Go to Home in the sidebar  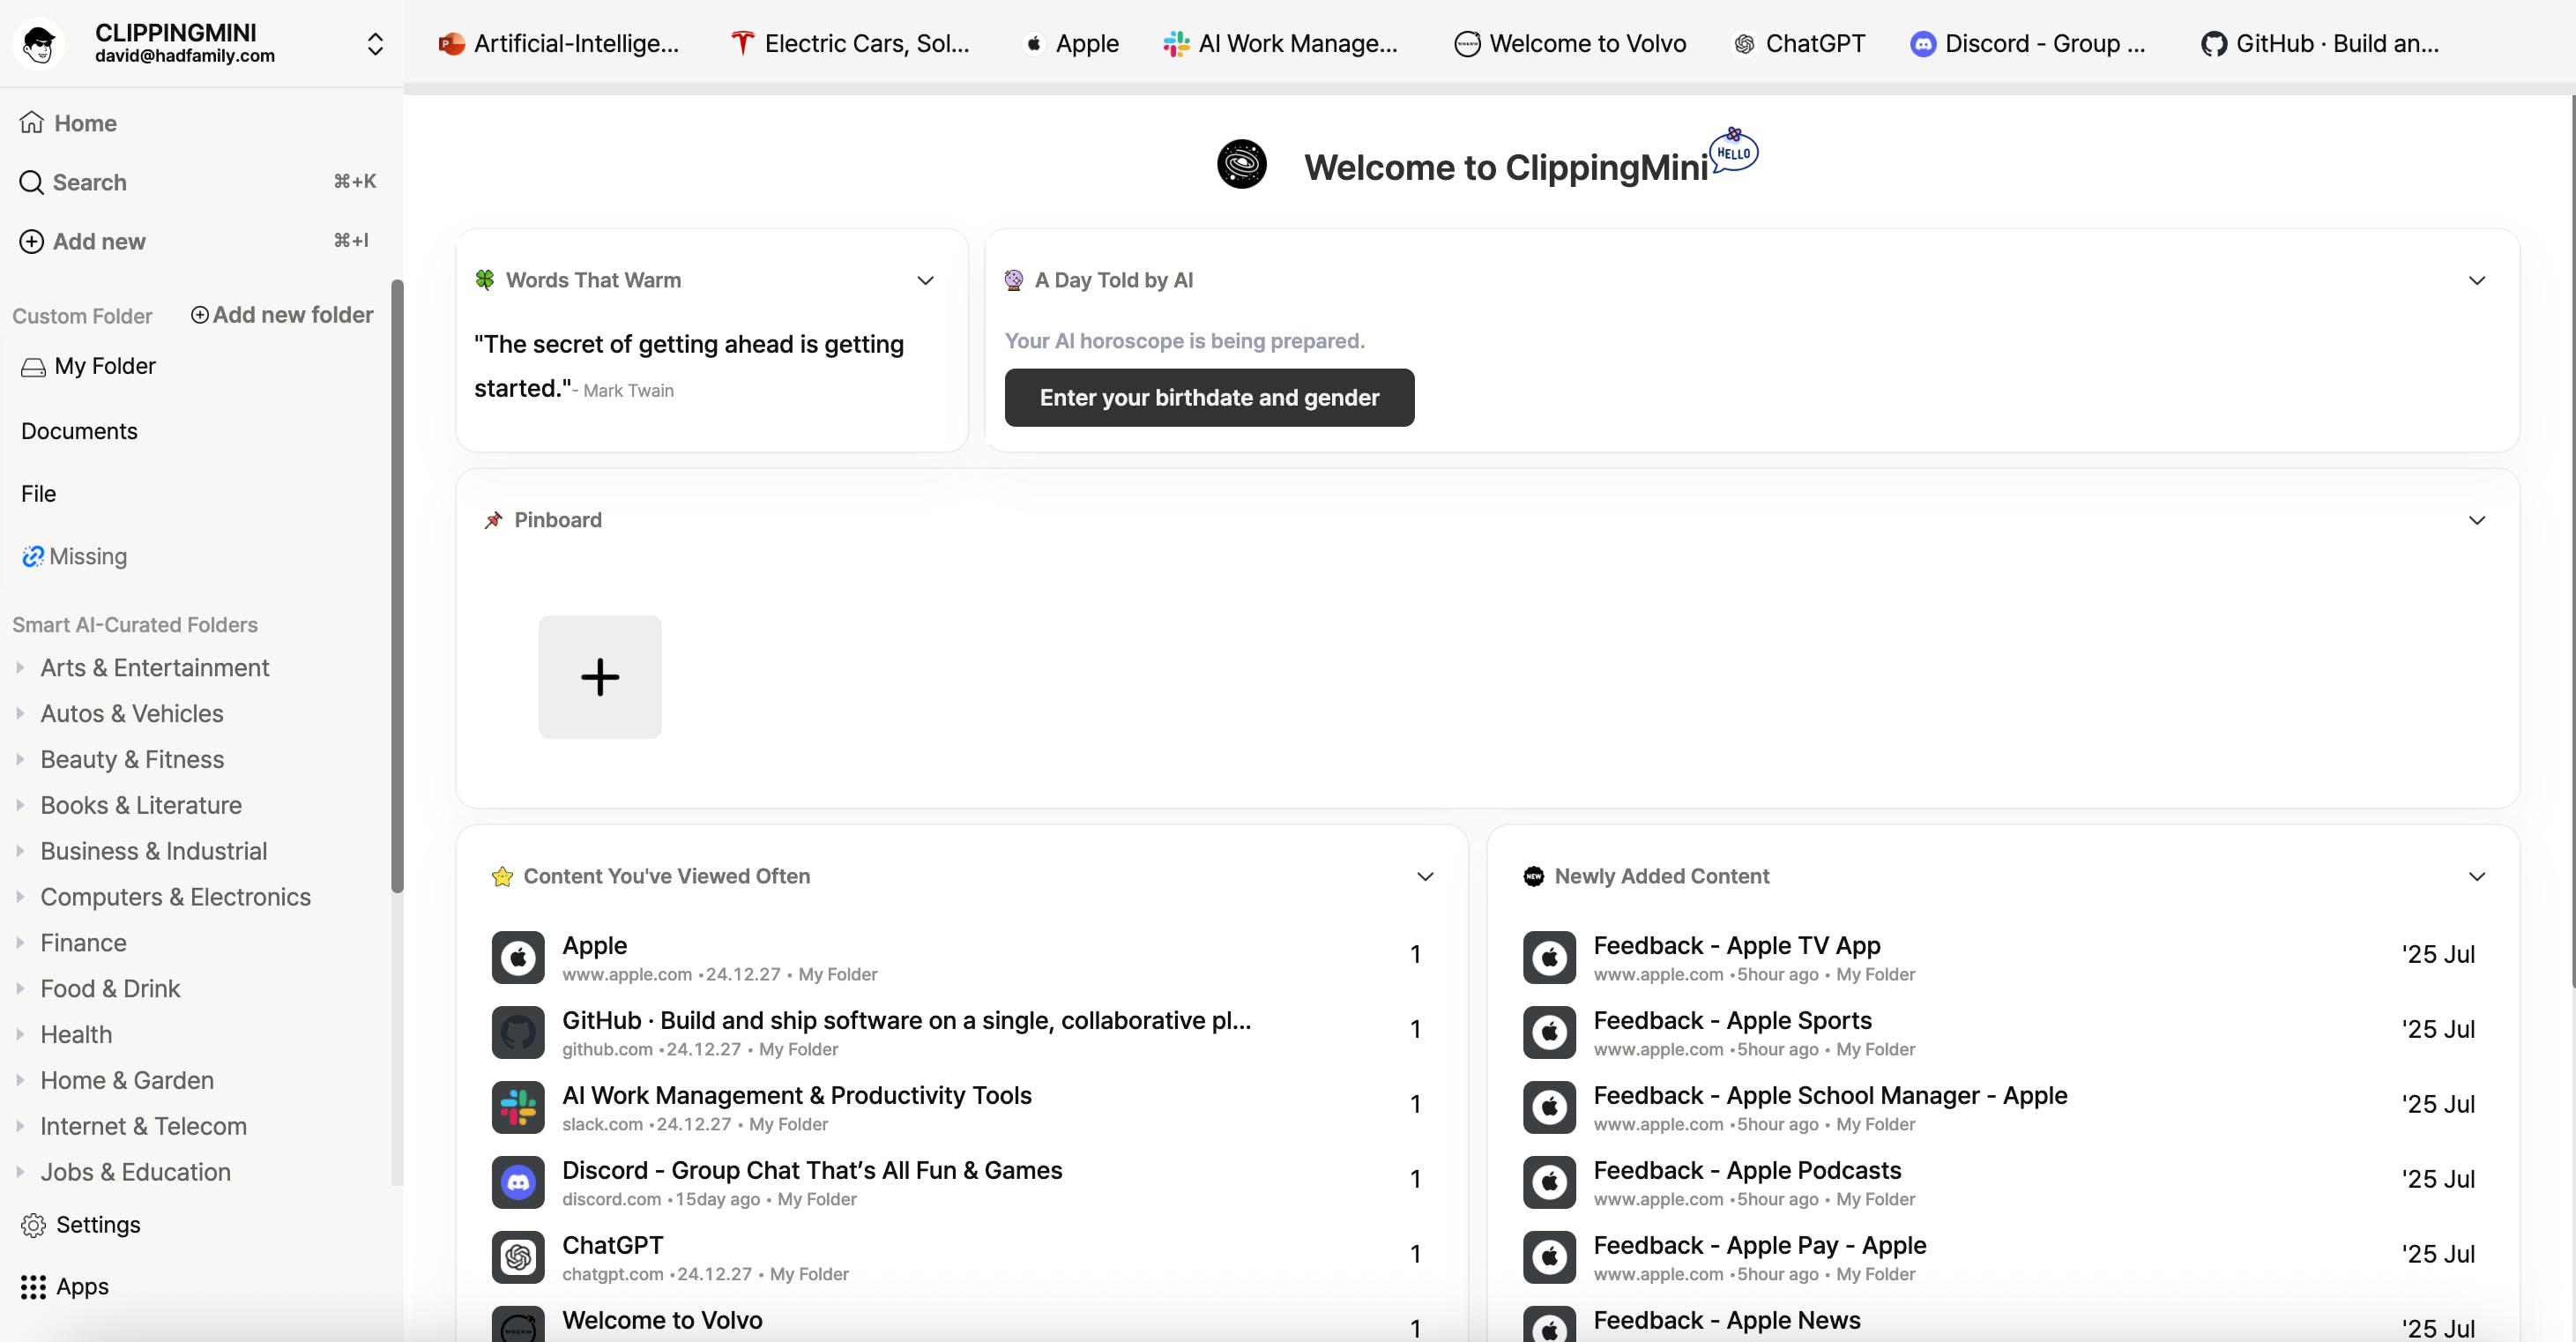[68, 123]
